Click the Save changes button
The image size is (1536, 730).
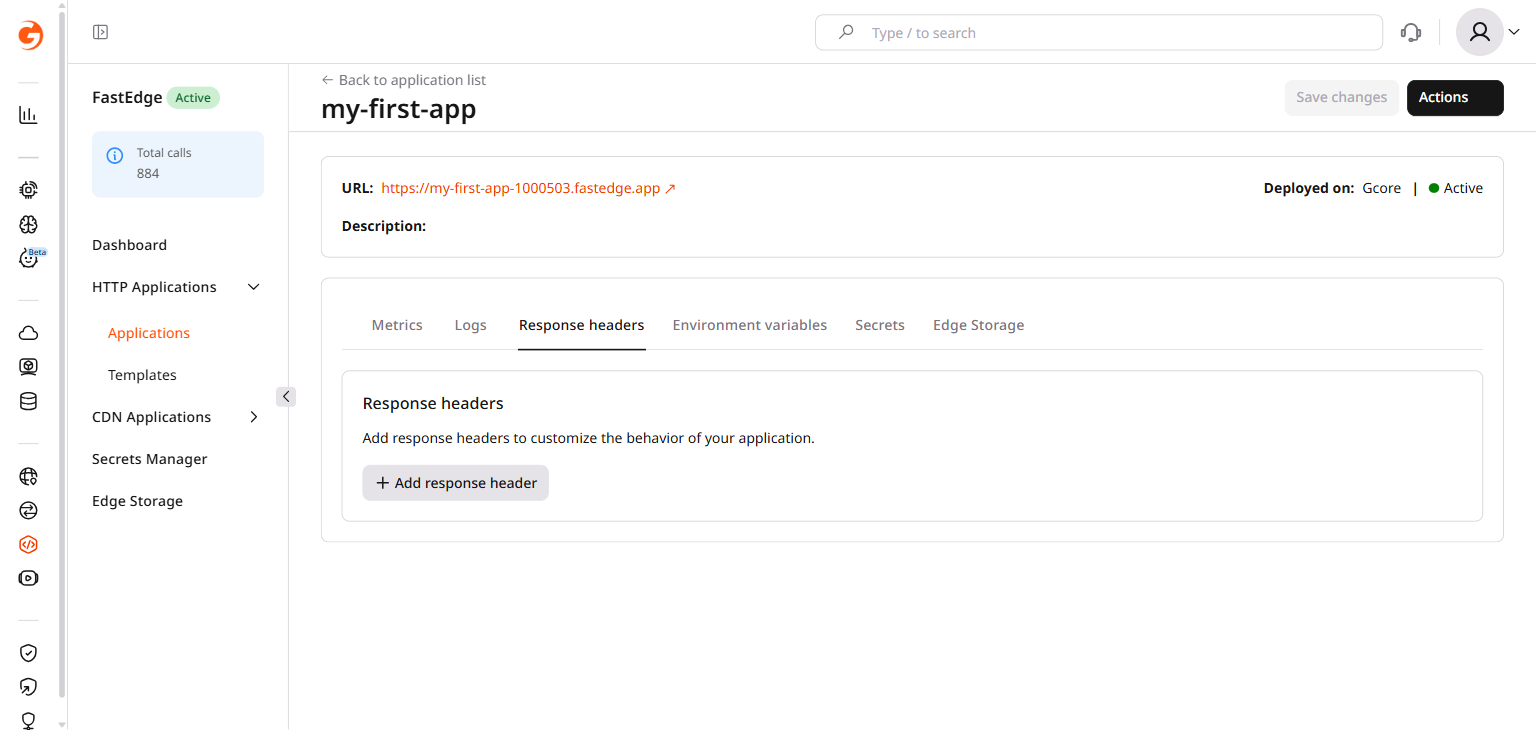point(1341,98)
